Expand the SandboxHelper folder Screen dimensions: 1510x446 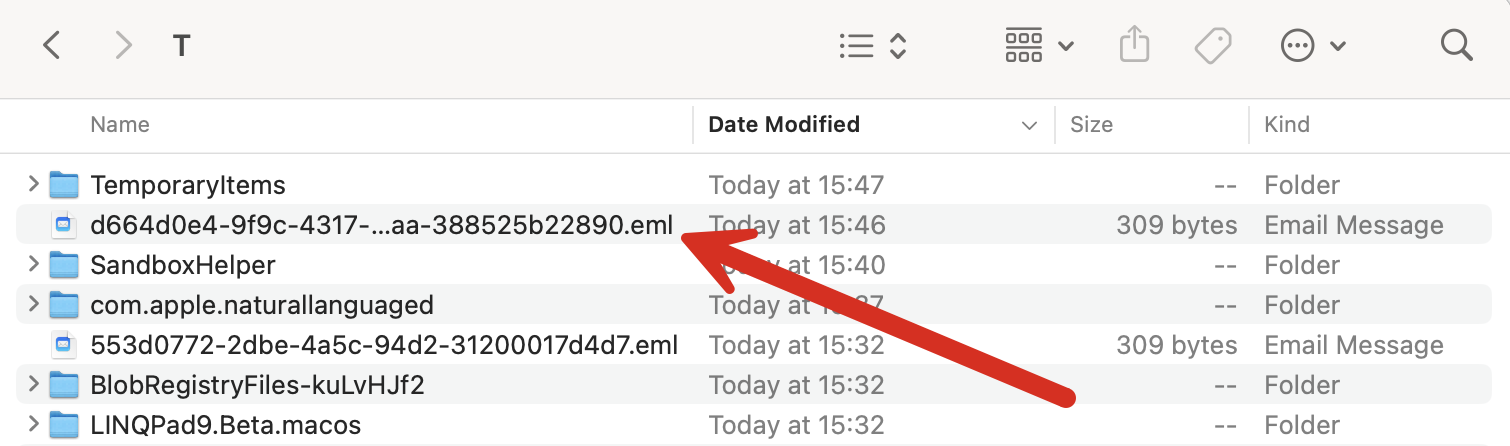(33, 265)
